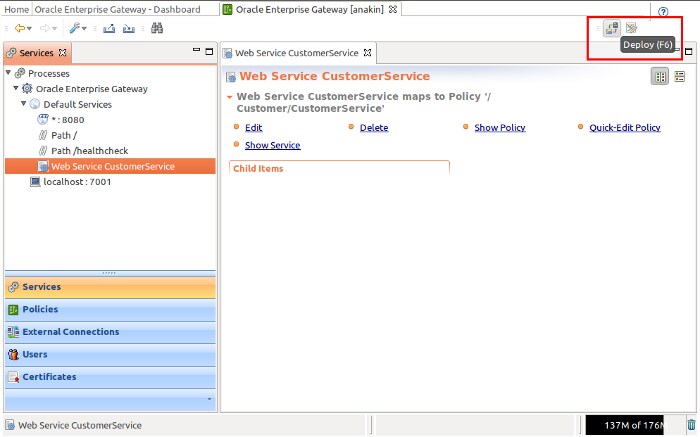Collapse the Default Services tree node
The height and width of the screenshot is (437, 700).
point(23,103)
